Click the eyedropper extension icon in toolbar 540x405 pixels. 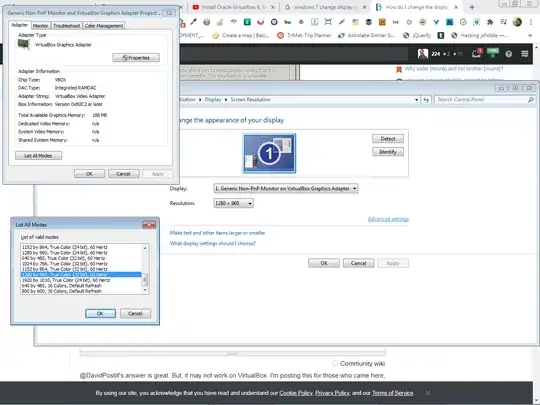click(194, 22)
